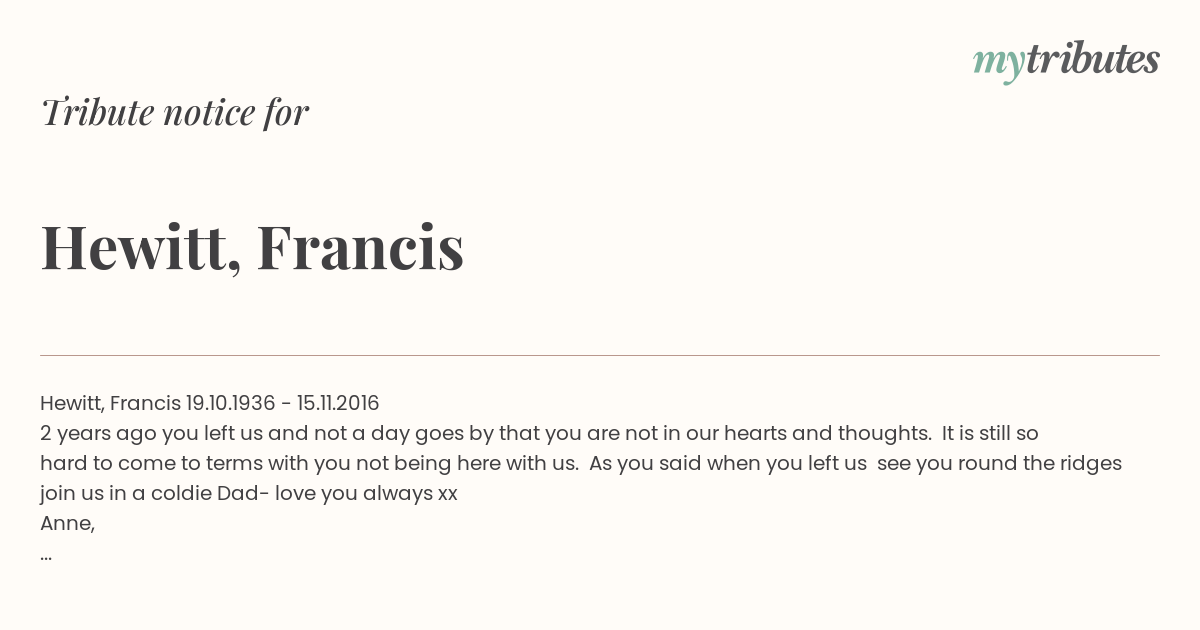Select the "Tribute notice for" heading
Screen dimensions: 1200x630
click(x=174, y=112)
